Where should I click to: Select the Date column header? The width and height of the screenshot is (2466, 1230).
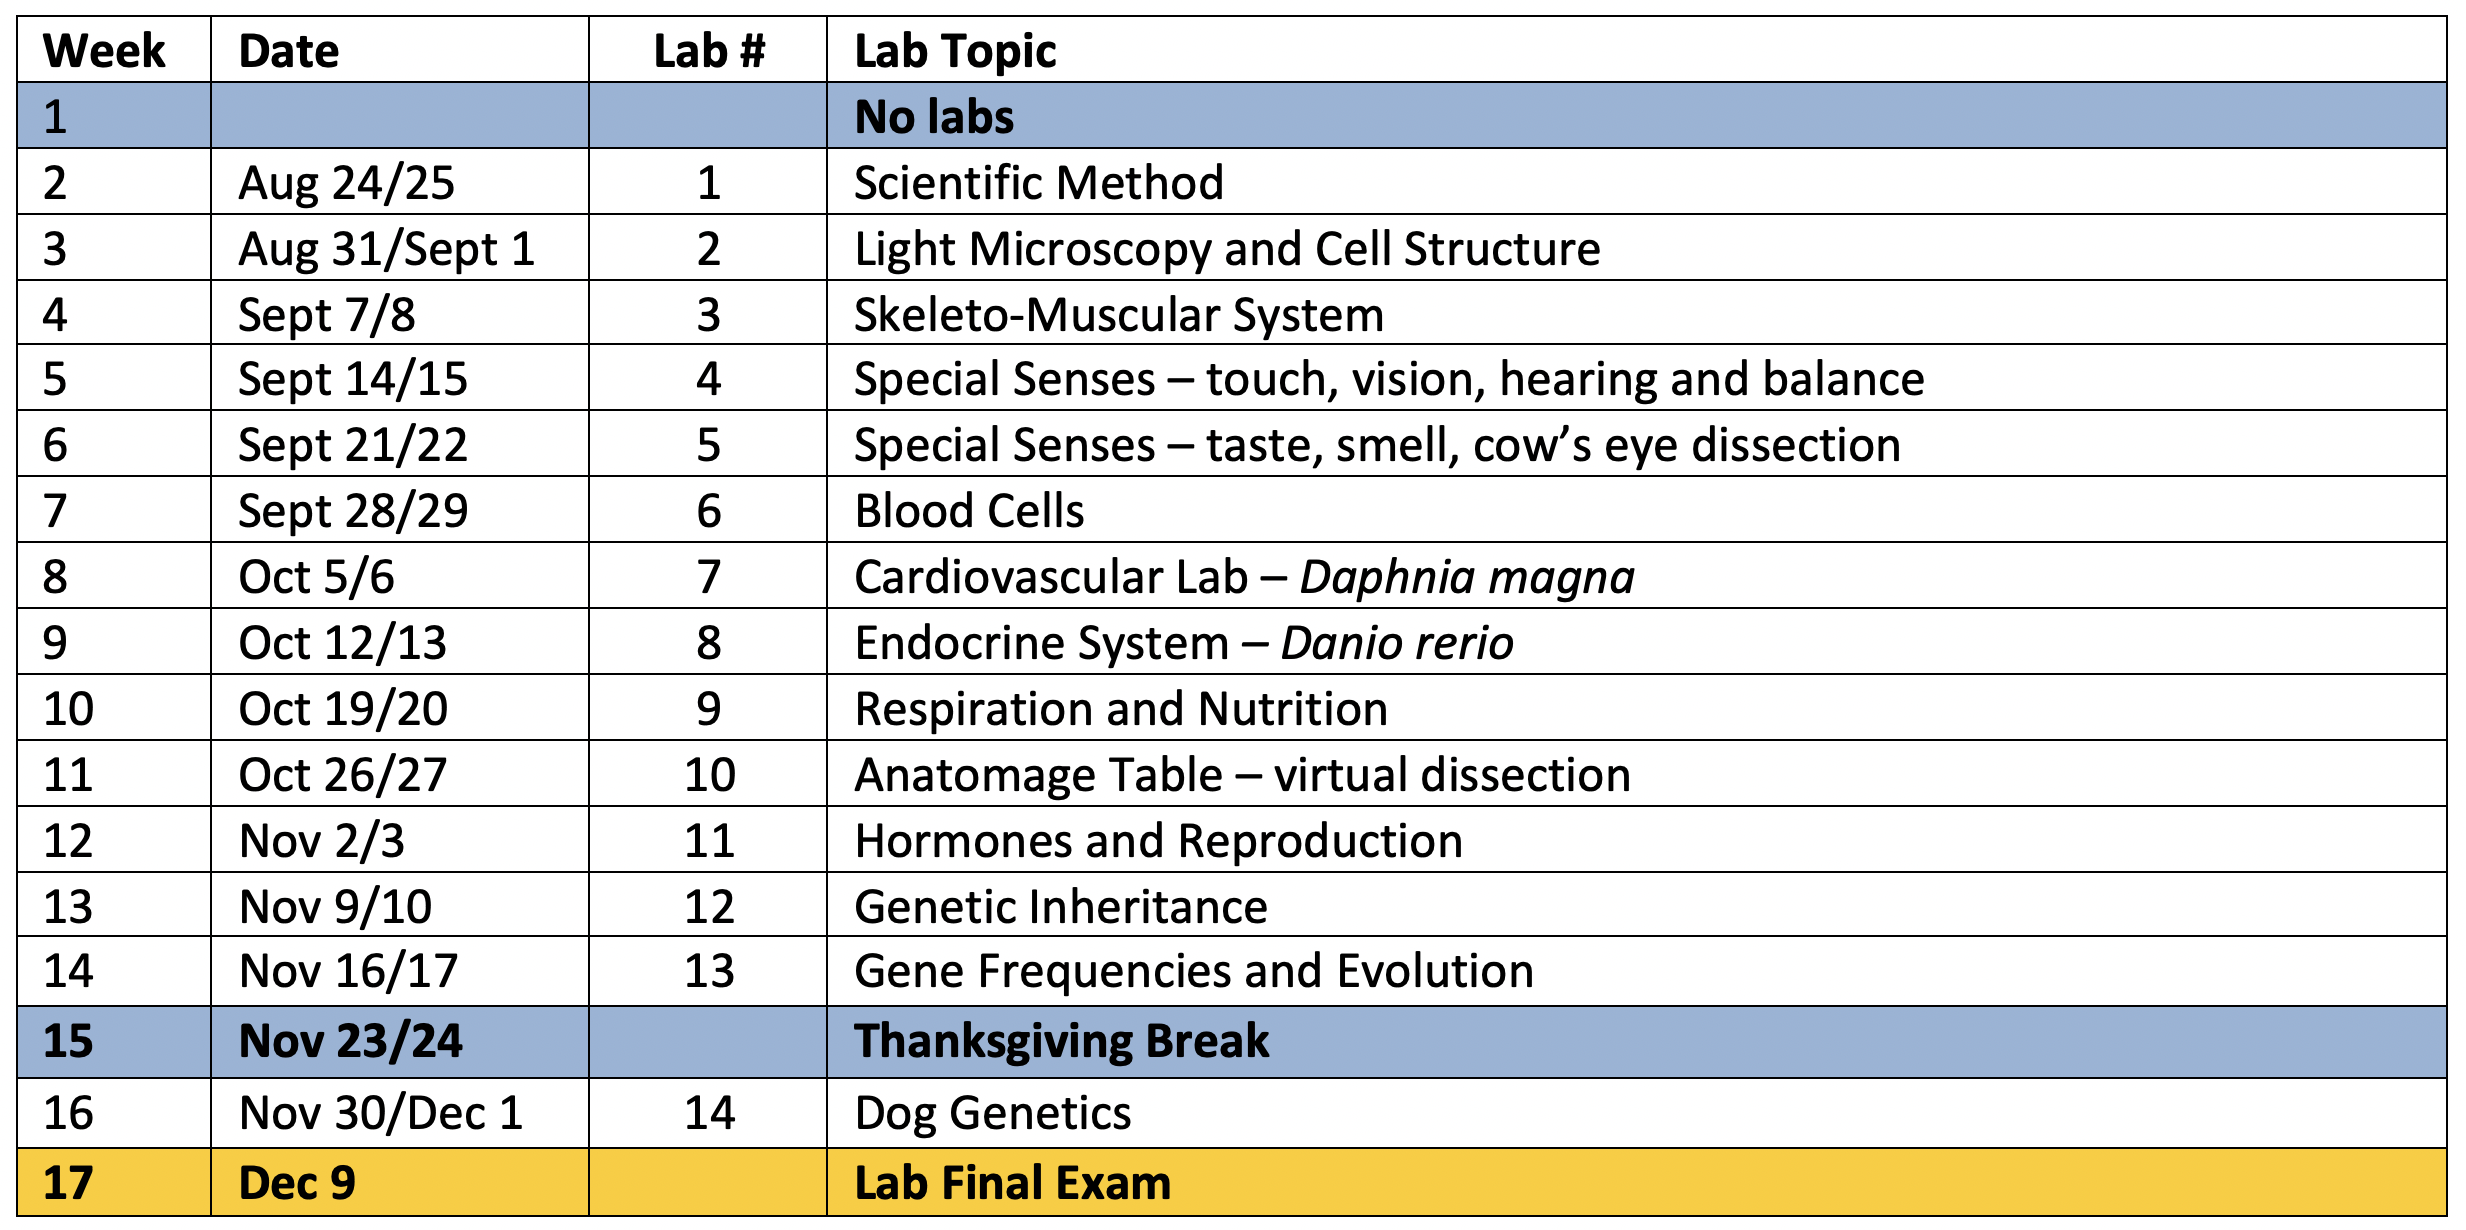click(x=400, y=50)
